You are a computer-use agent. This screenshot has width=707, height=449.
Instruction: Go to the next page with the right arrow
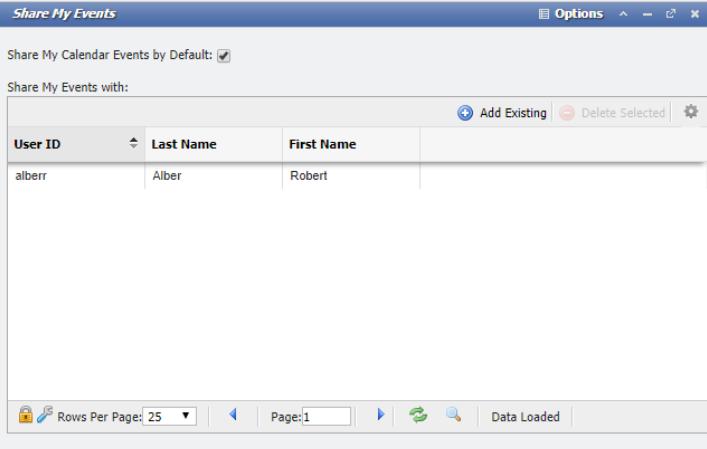pos(380,415)
